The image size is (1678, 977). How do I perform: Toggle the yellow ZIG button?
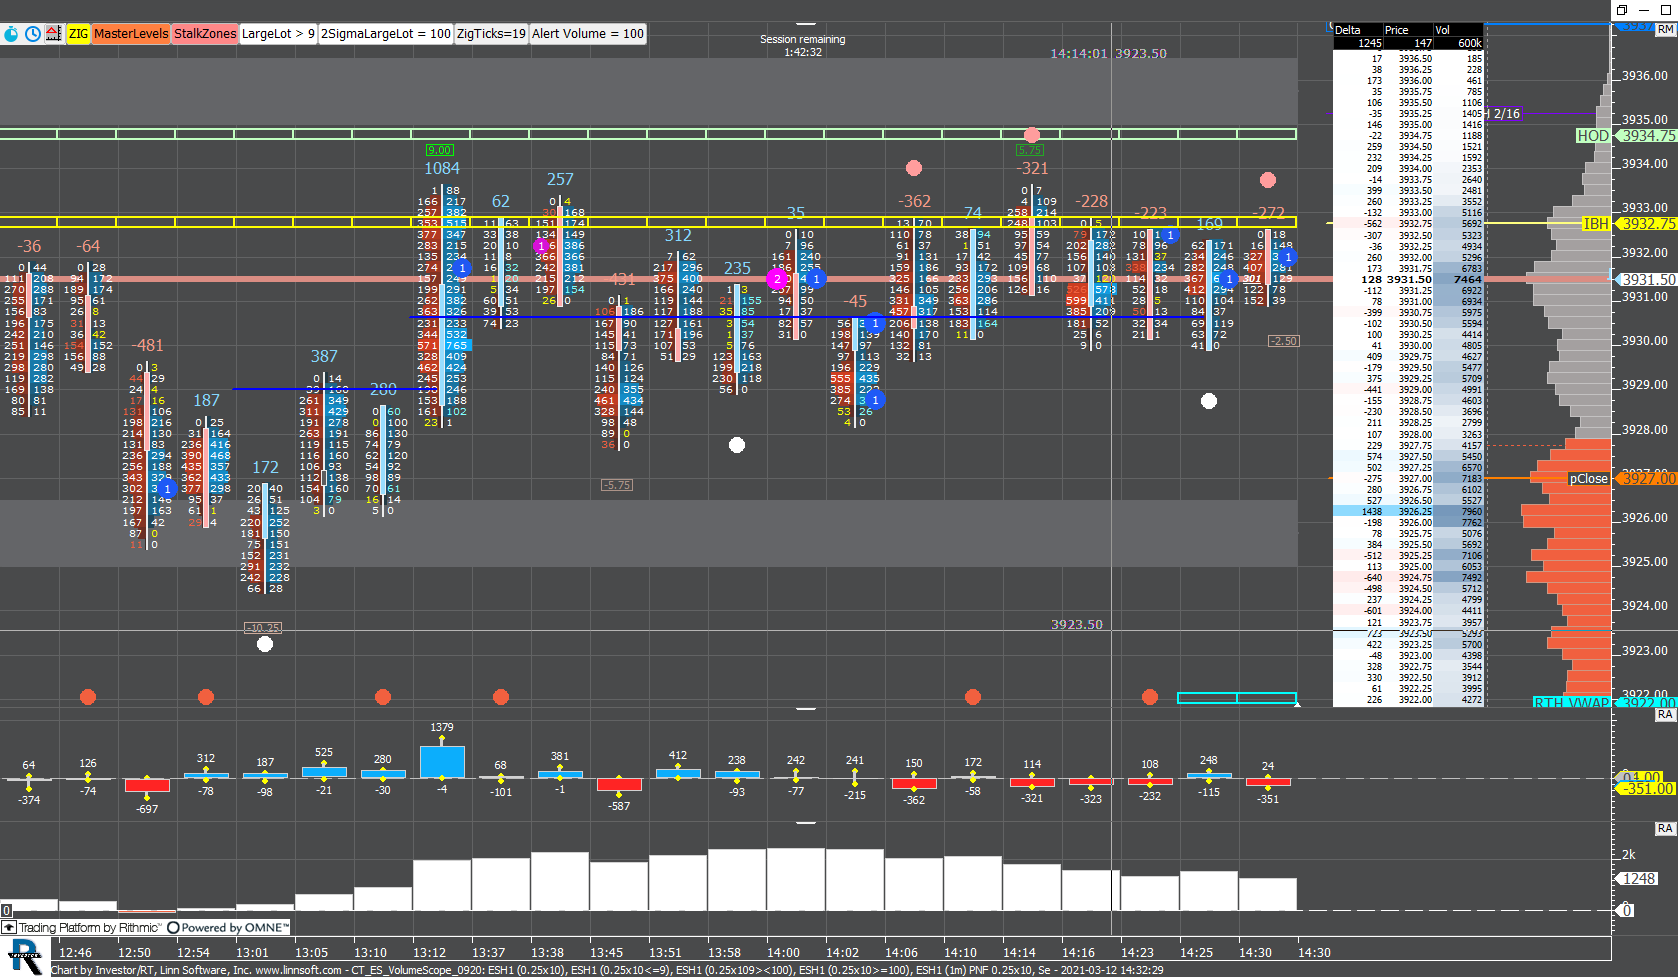tap(78, 34)
